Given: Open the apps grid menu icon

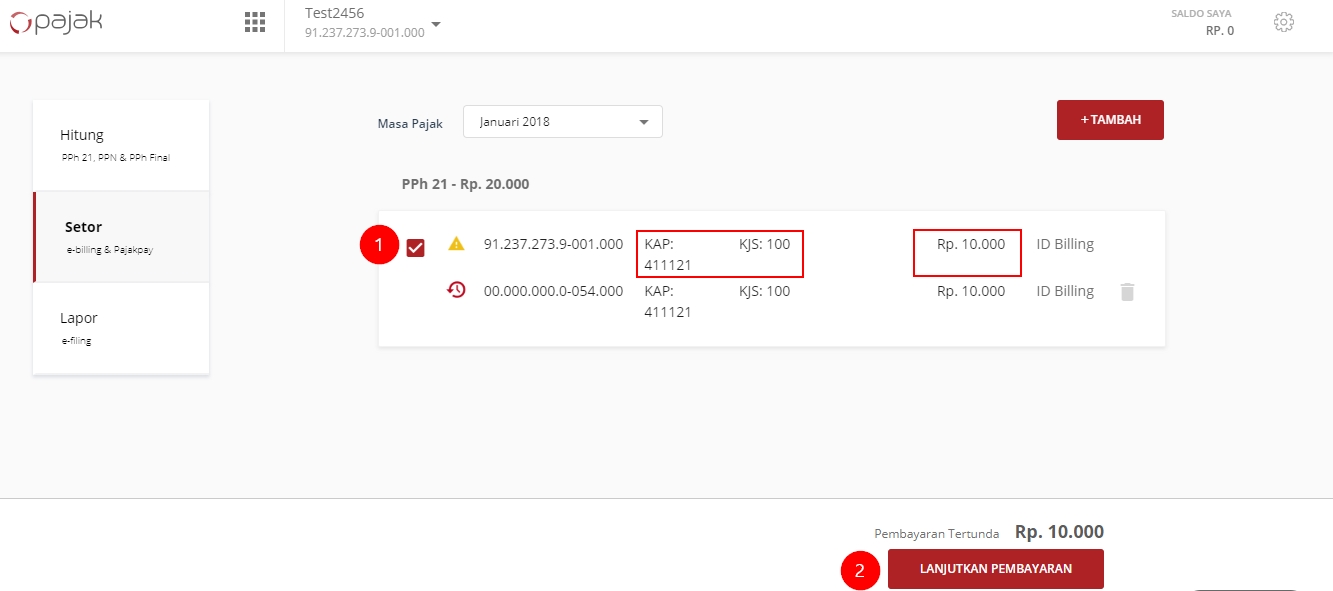Looking at the screenshot, I should point(255,22).
